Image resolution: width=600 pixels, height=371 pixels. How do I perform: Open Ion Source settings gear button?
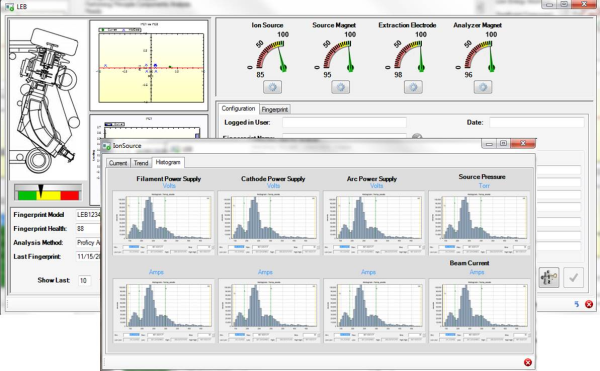(272, 87)
